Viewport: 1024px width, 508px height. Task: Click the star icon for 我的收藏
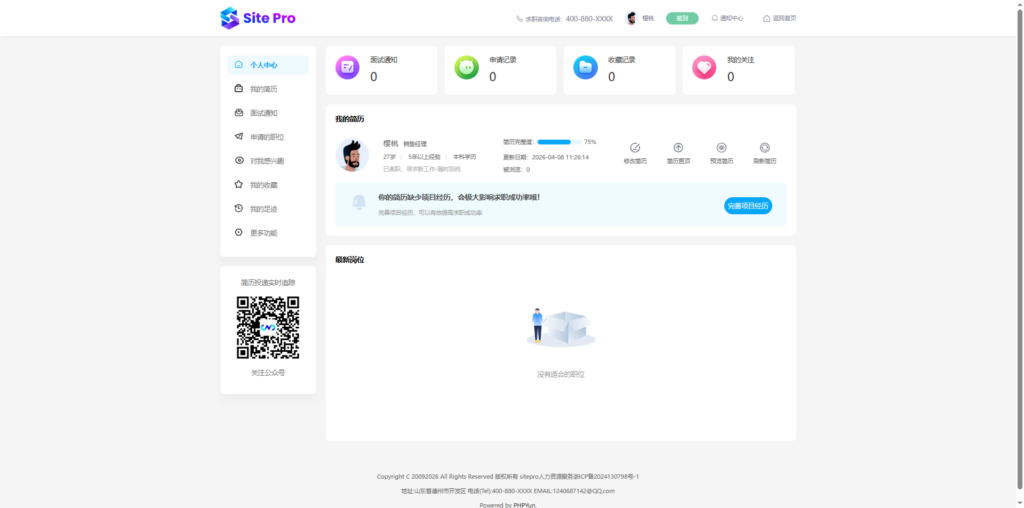(x=238, y=185)
